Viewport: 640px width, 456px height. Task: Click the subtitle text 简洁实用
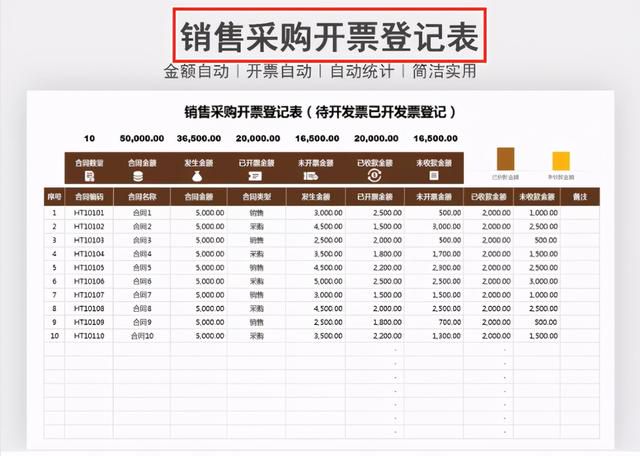click(x=444, y=71)
